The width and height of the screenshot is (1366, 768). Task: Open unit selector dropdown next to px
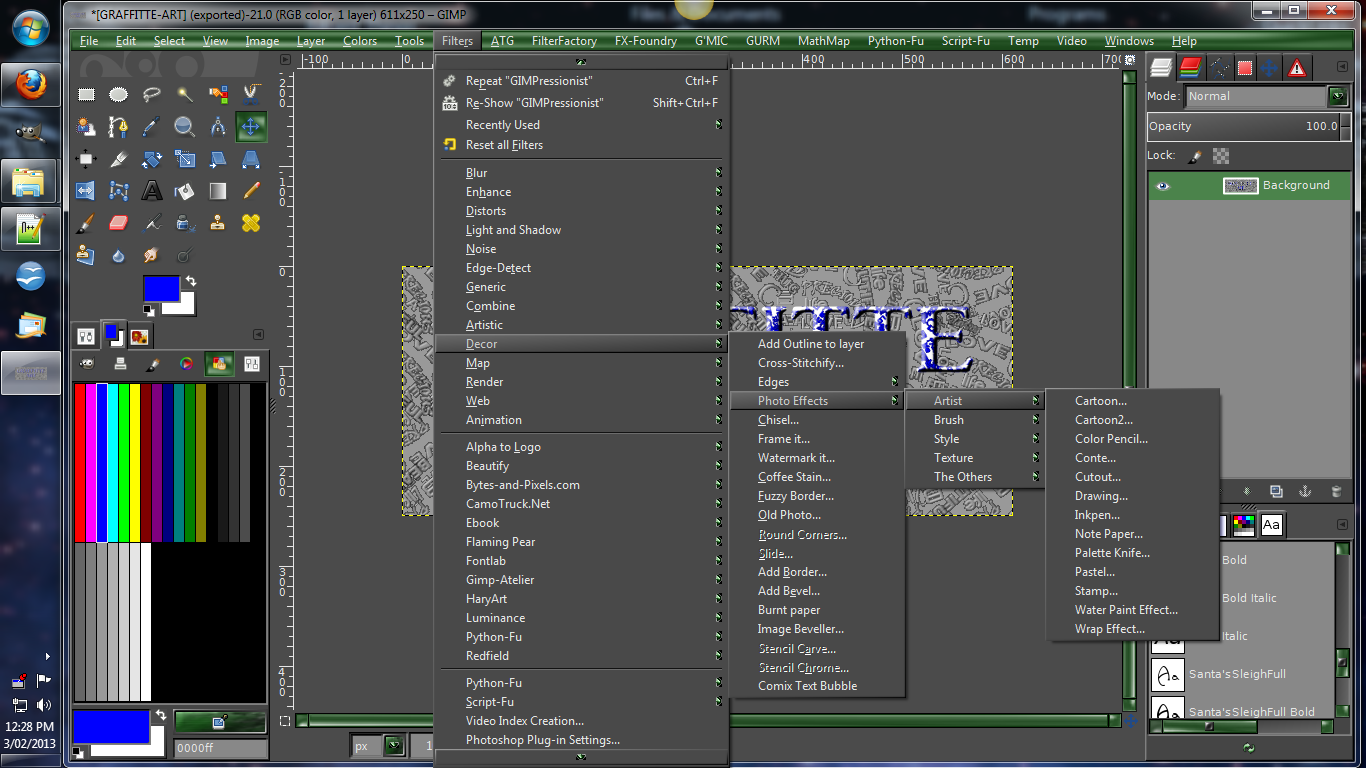click(393, 746)
